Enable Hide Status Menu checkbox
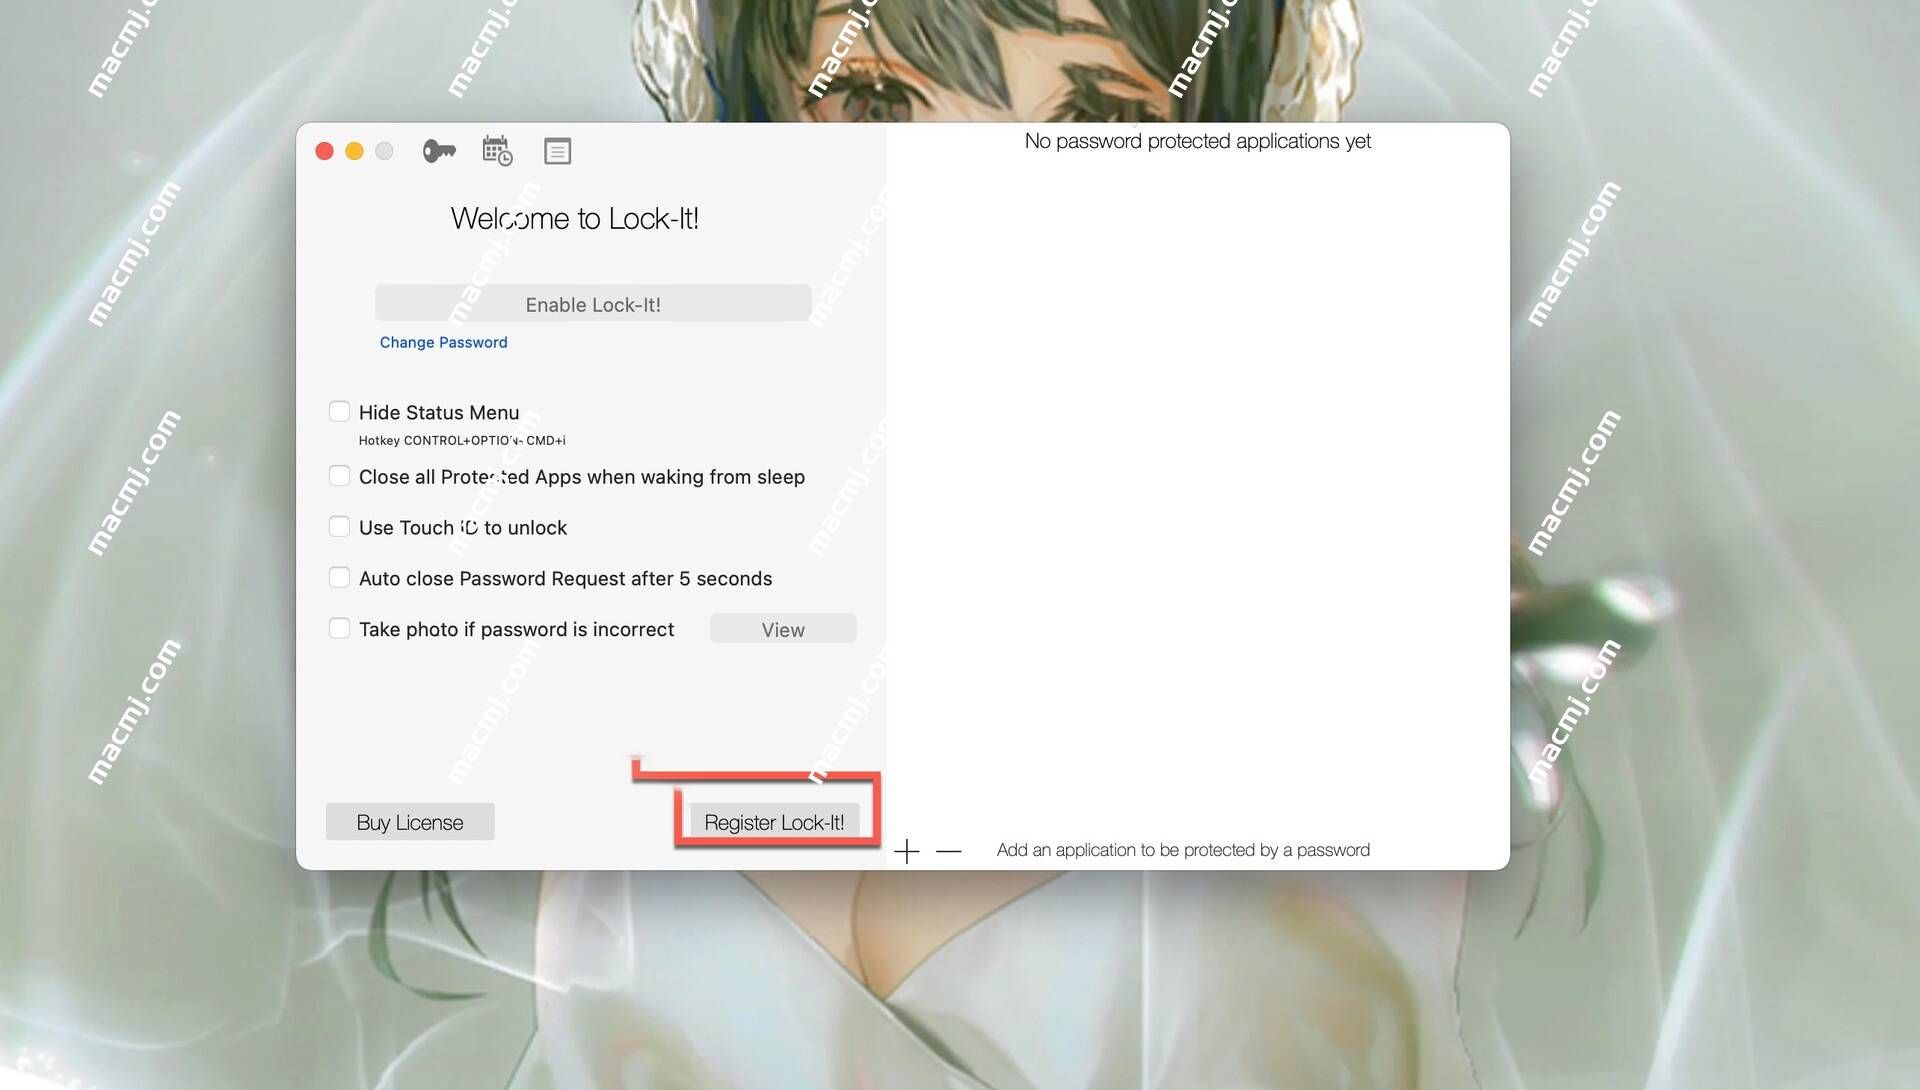 340,412
